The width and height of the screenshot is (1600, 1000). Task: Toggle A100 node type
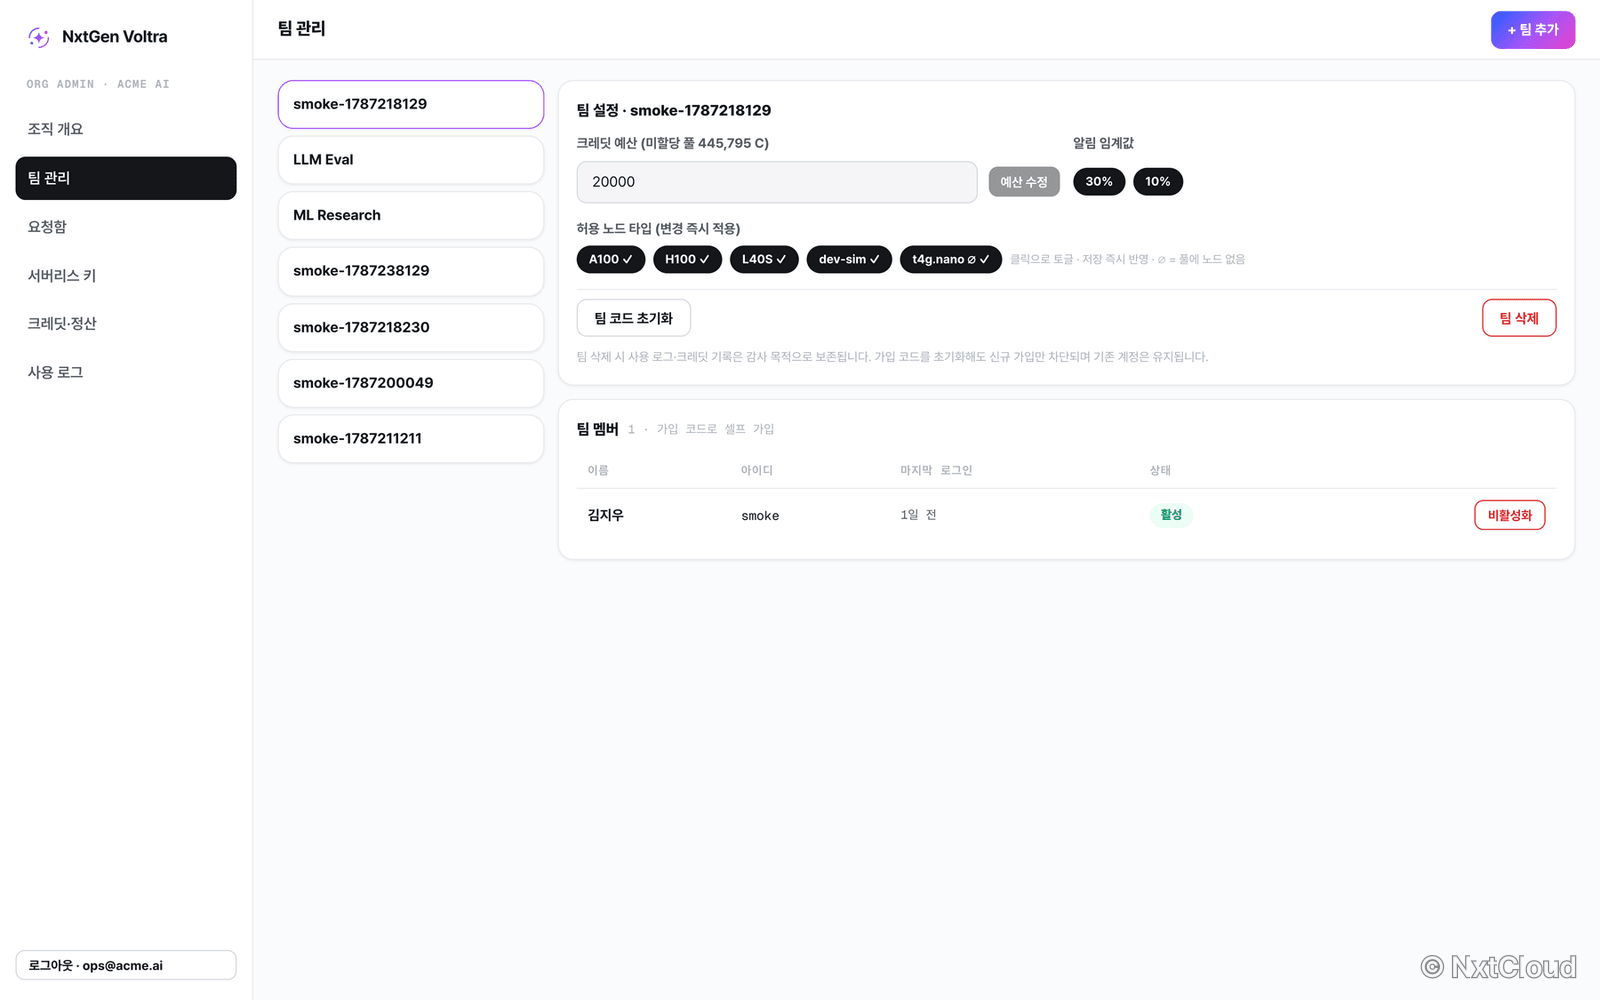tap(611, 259)
